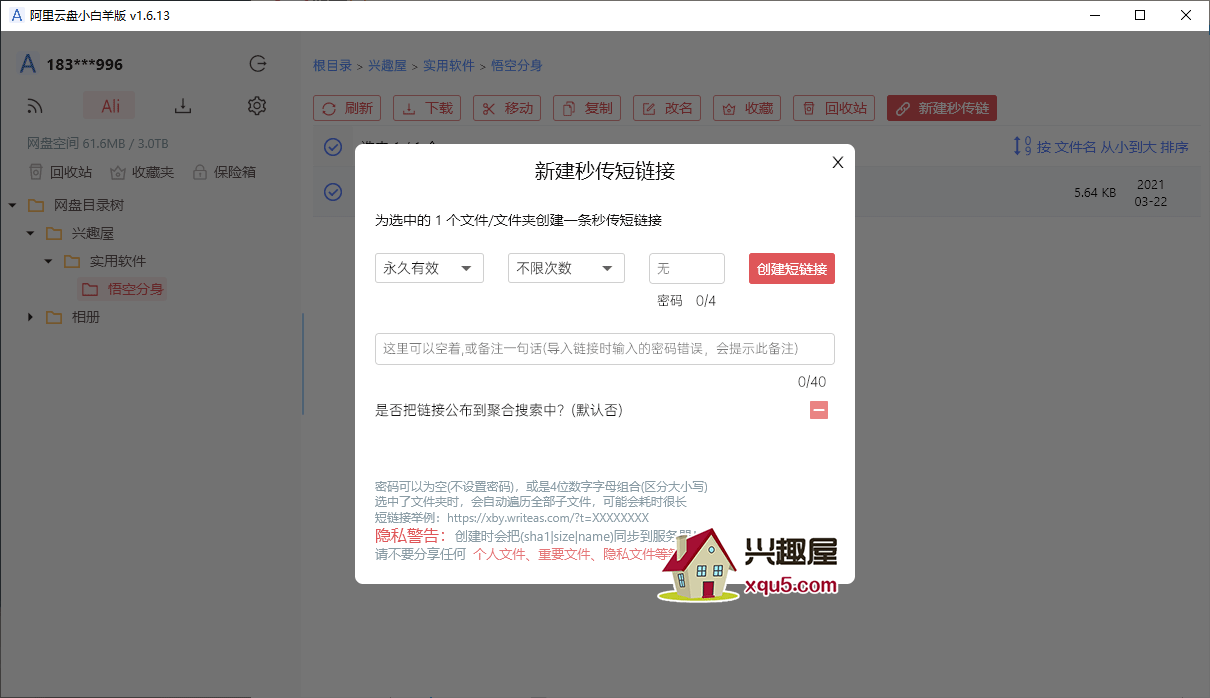The height and width of the screenshot is (698, 1210).
Task: Toggle the select-all files checkbox
Action: (x=333, y=148)
